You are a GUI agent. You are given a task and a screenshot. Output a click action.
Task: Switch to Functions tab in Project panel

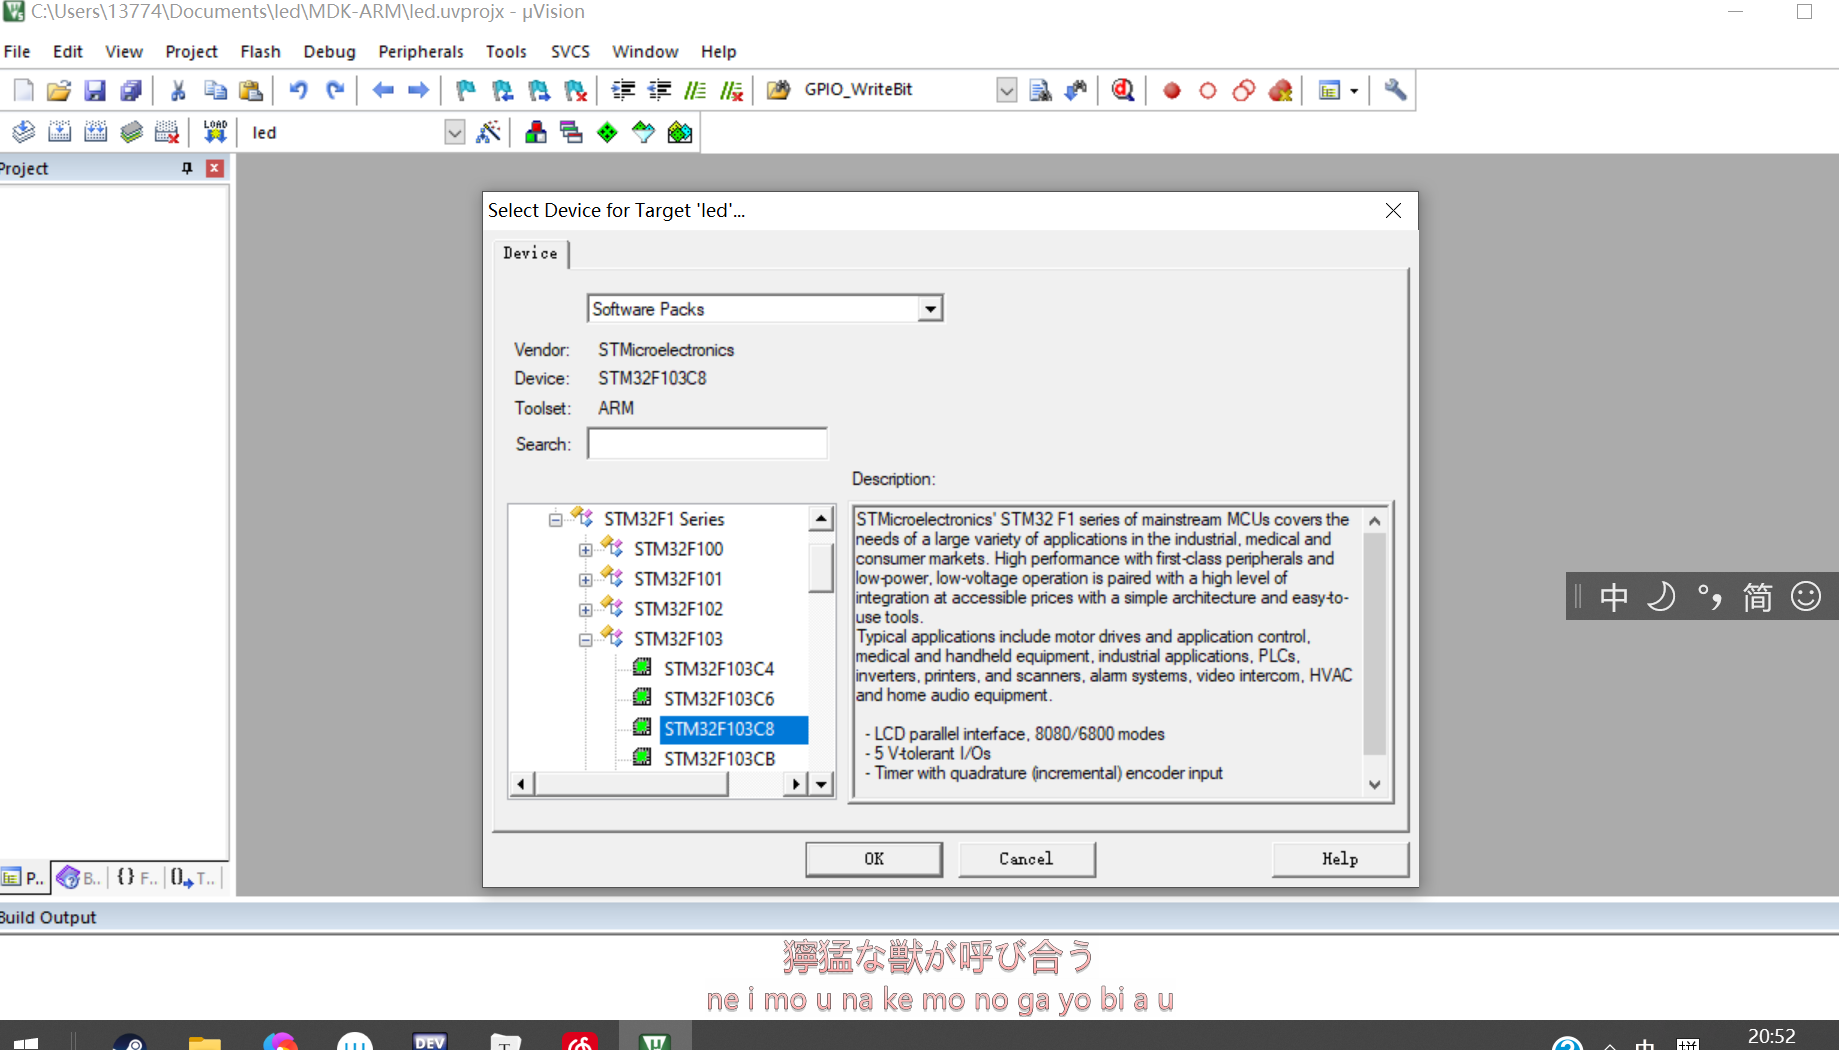[137, 878]
